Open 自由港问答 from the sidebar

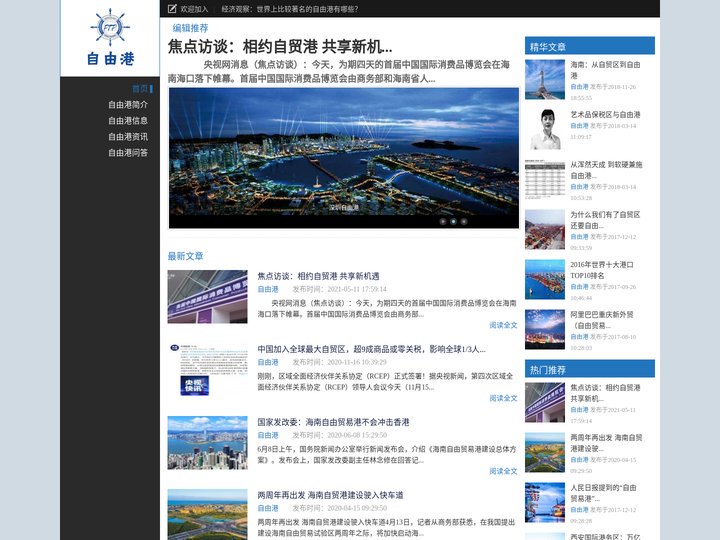[128, 153]
